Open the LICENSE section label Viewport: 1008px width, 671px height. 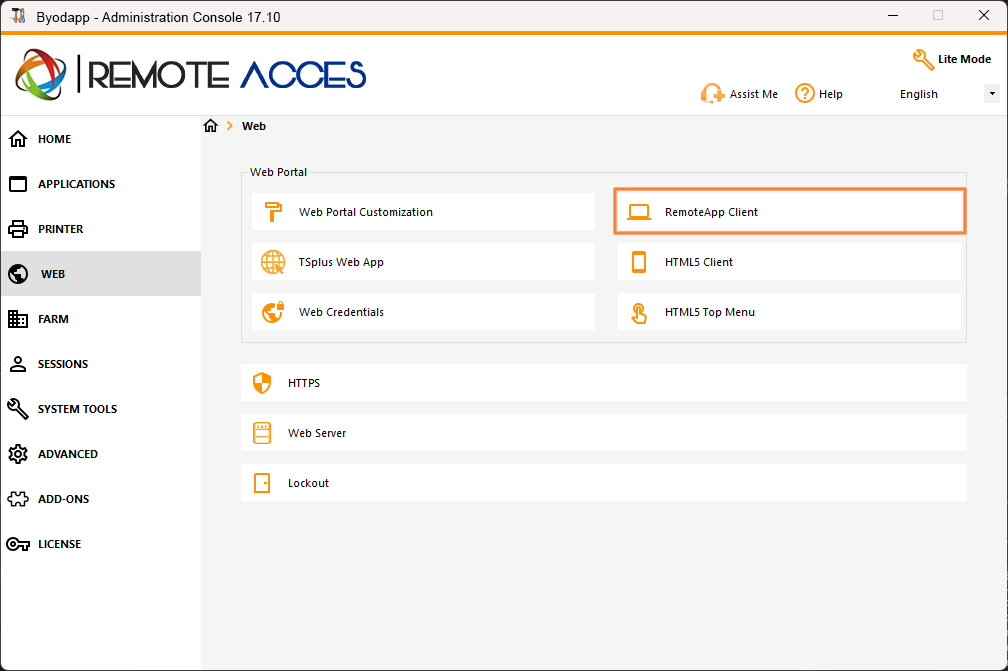59,544
